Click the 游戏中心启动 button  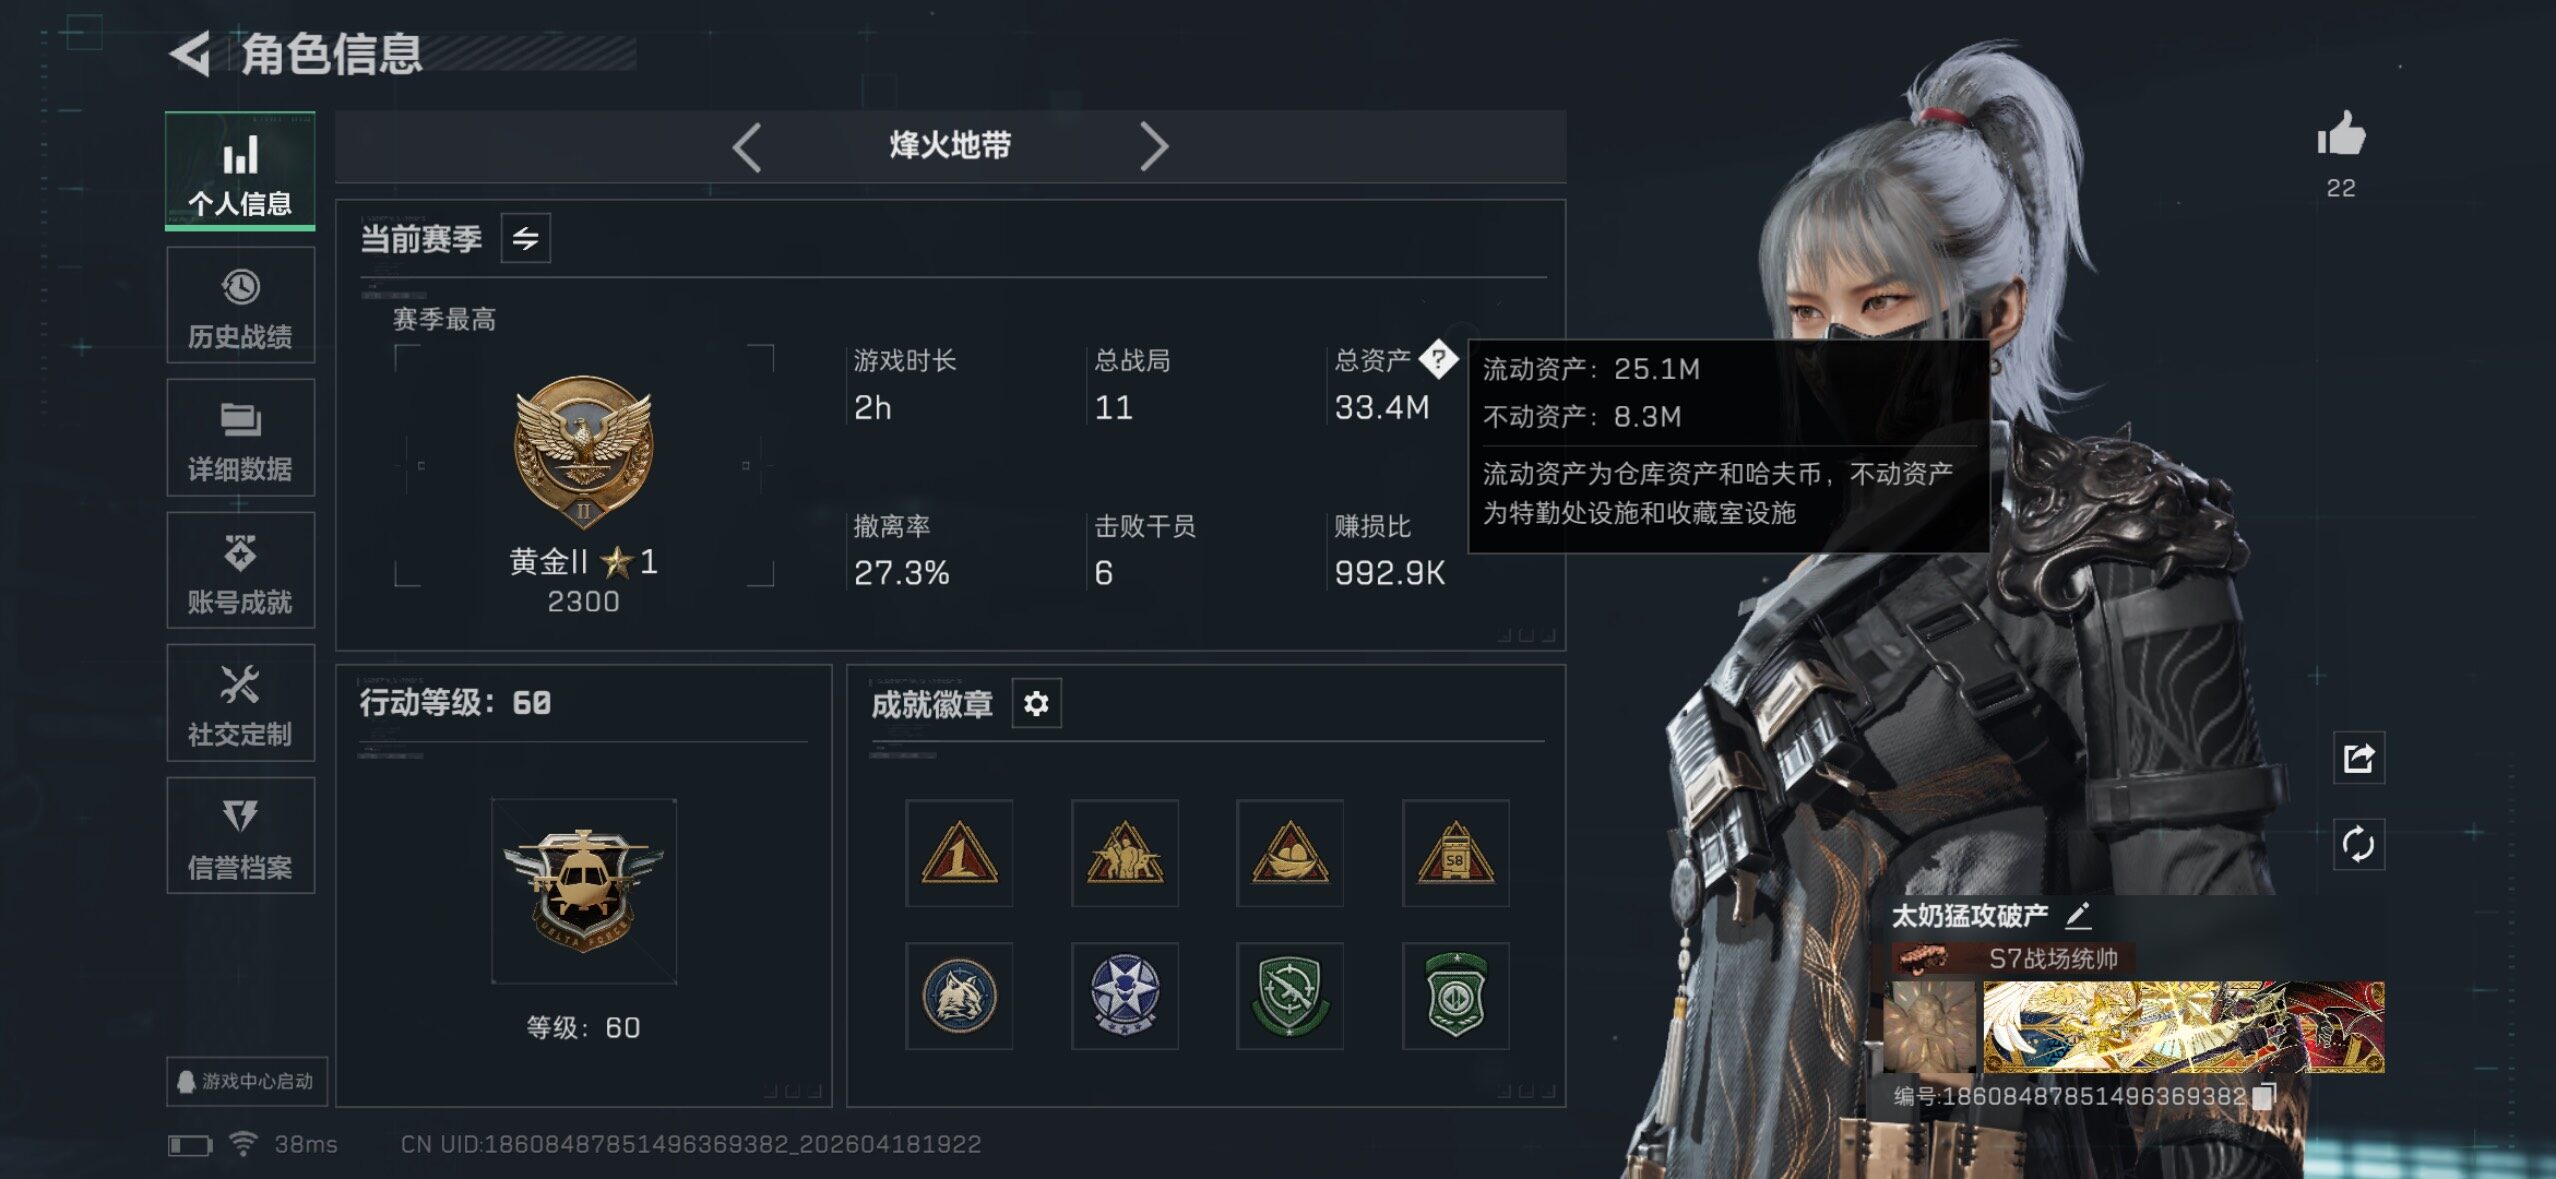(246, 1081)
